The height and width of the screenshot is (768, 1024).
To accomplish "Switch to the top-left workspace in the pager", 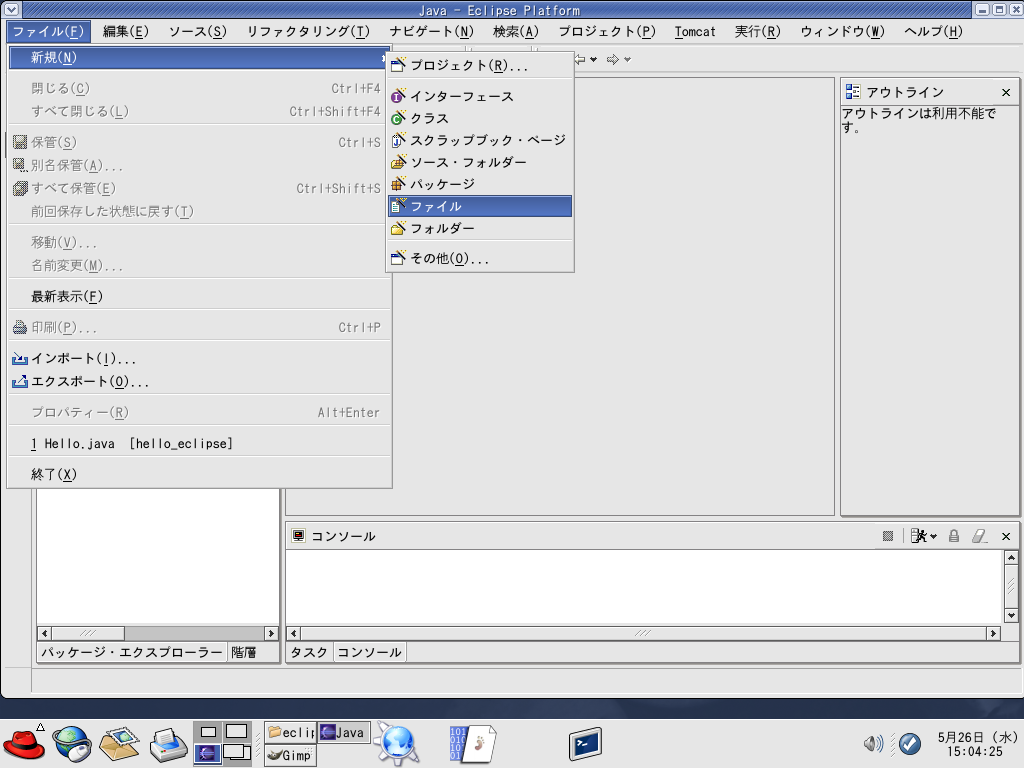I will coord(208,732).
